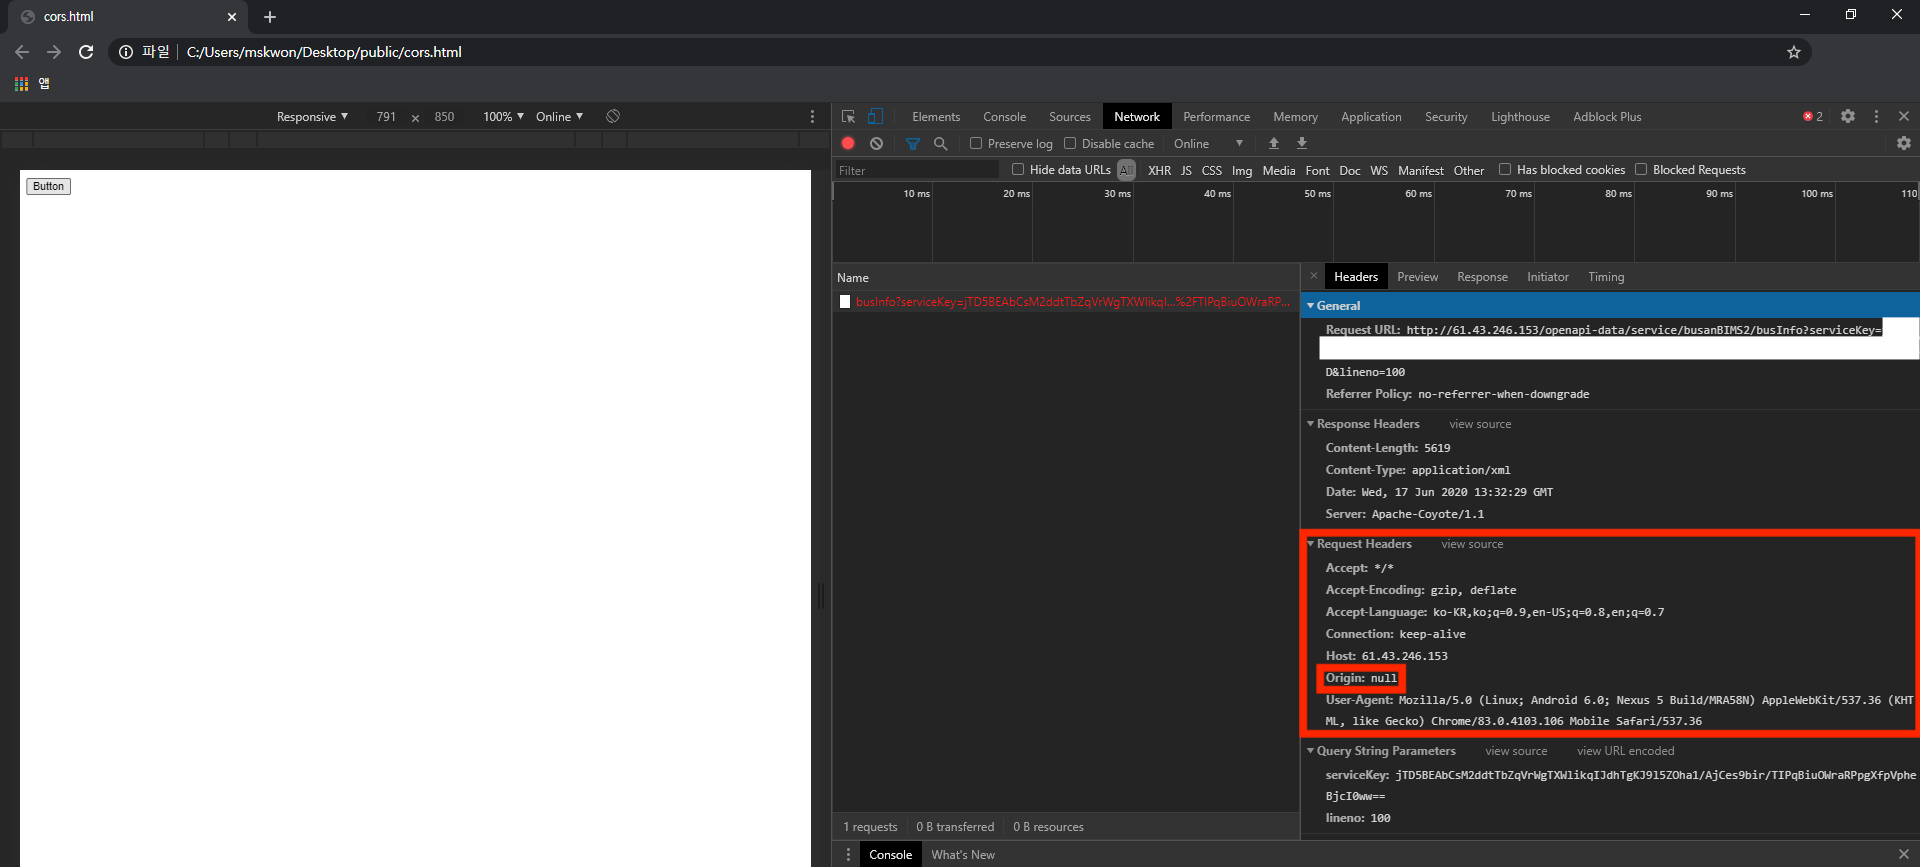Bookmark this page with the star
Image resolution: width=1920 pixels, height=867 pixels.
tap(1794, 52)
